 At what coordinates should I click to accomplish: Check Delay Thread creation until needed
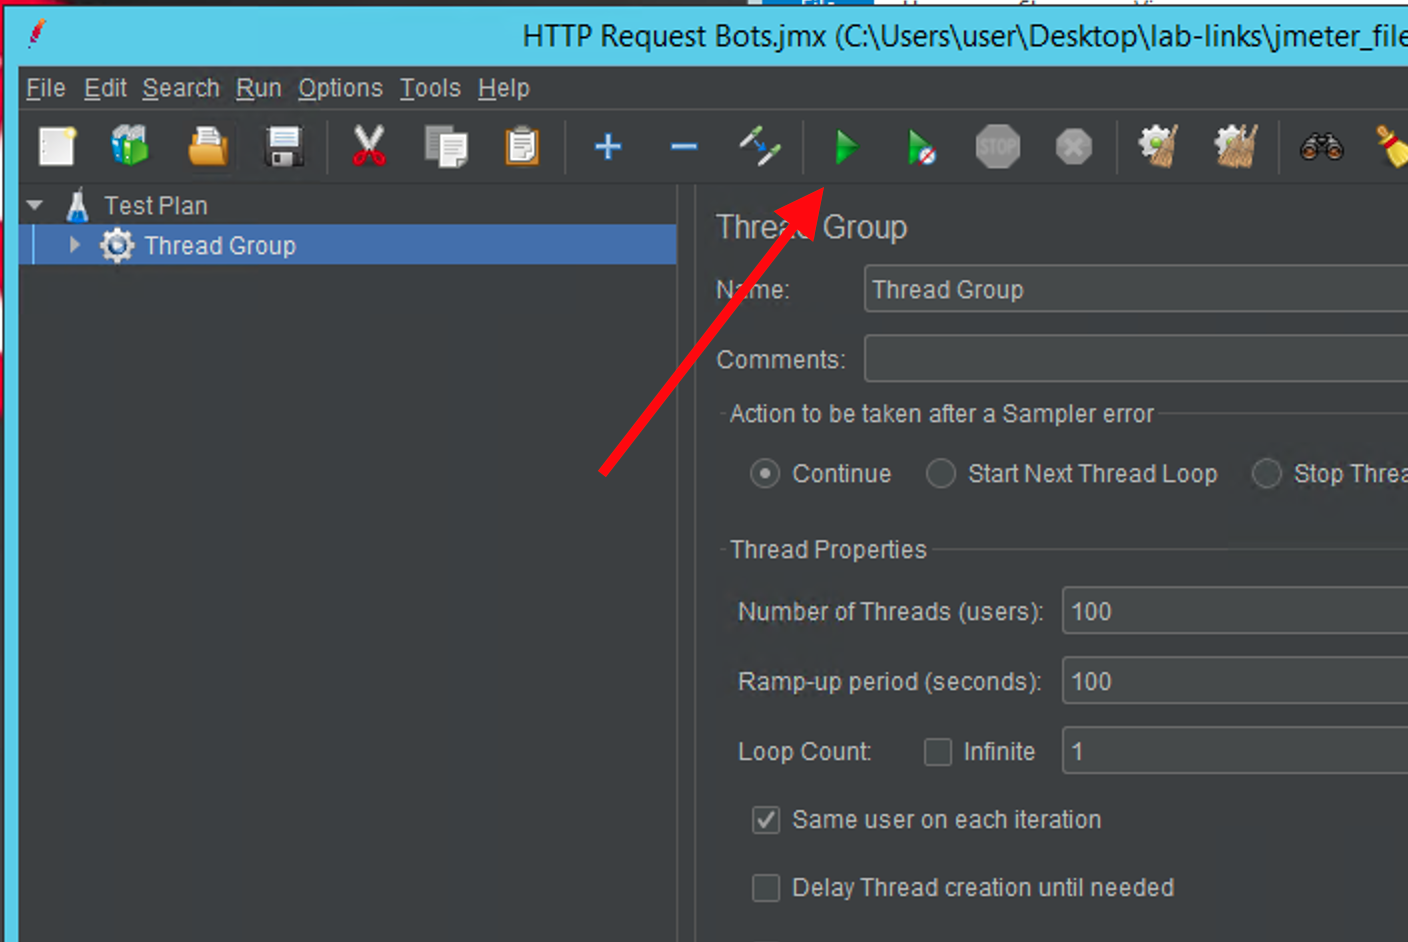[766, 887]
